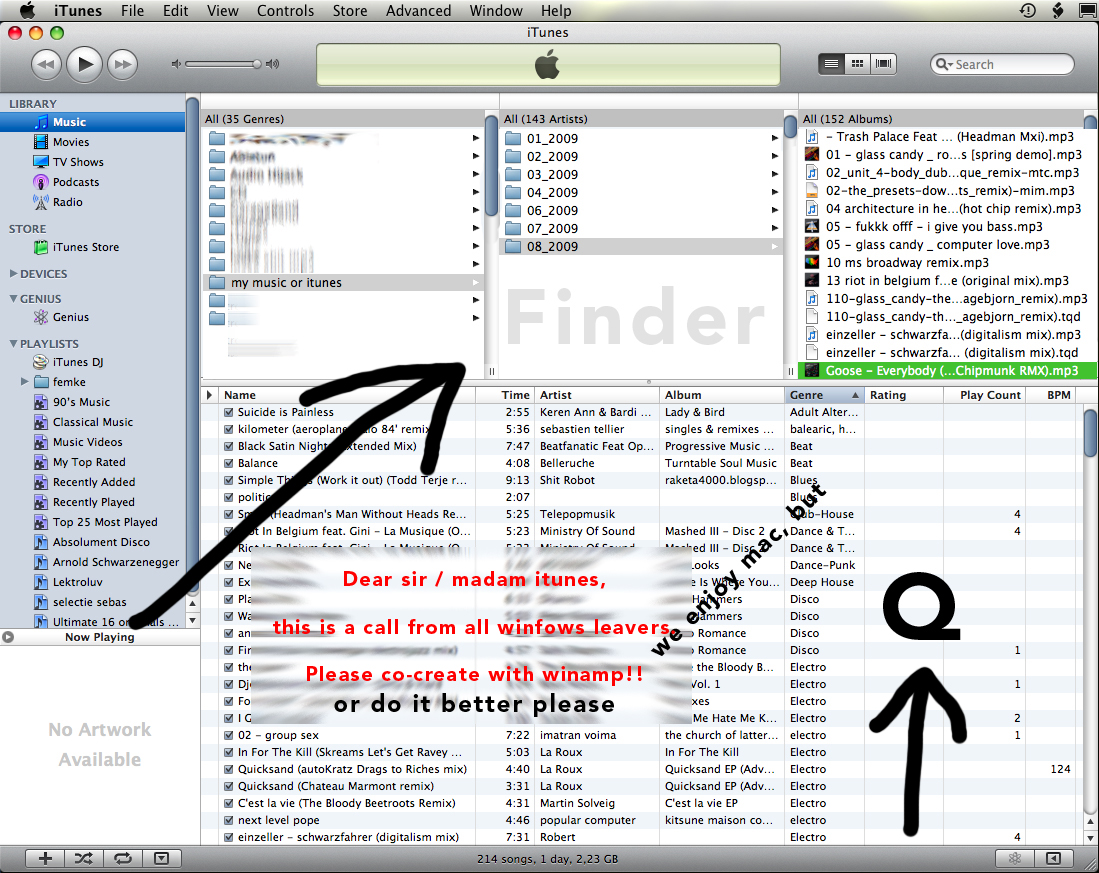The image size is (1099, 873).
Task: Uncheck the song Balance
Action: click(228, 463)
